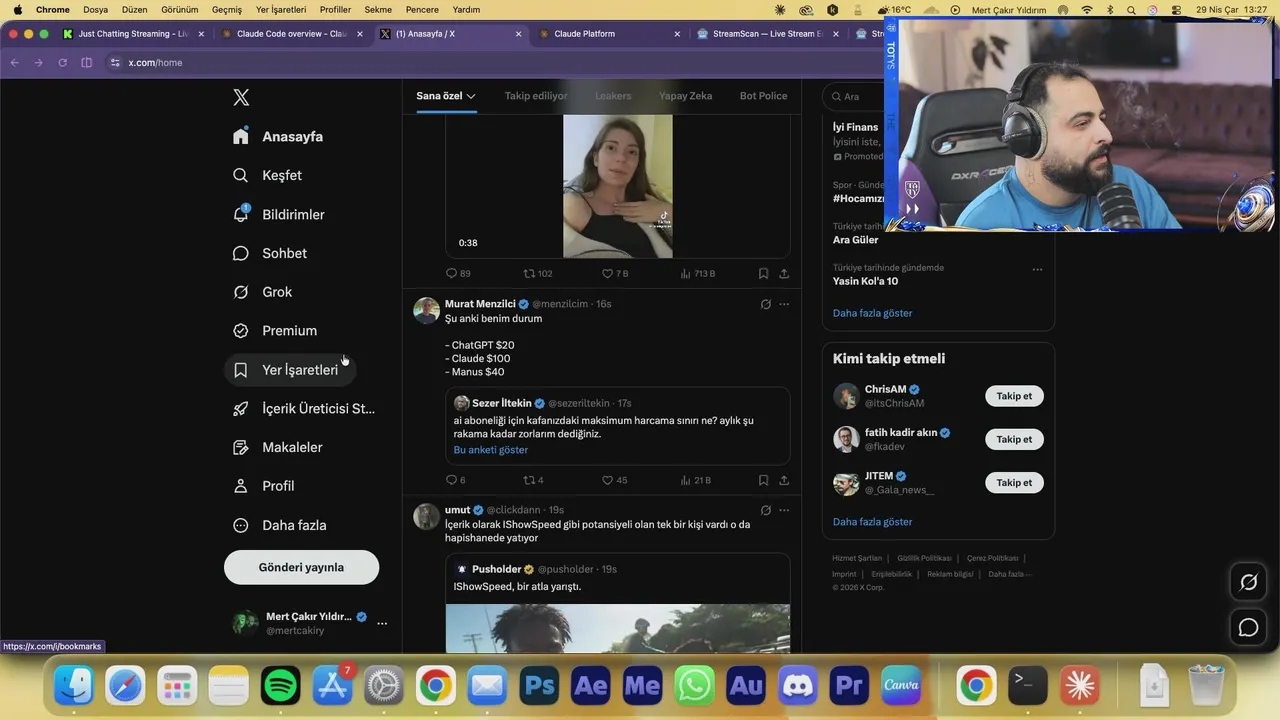Ask Grok about Murat Menzilci's post
The height and width of the screenshot is (720, 1280).
pos(765,304)
